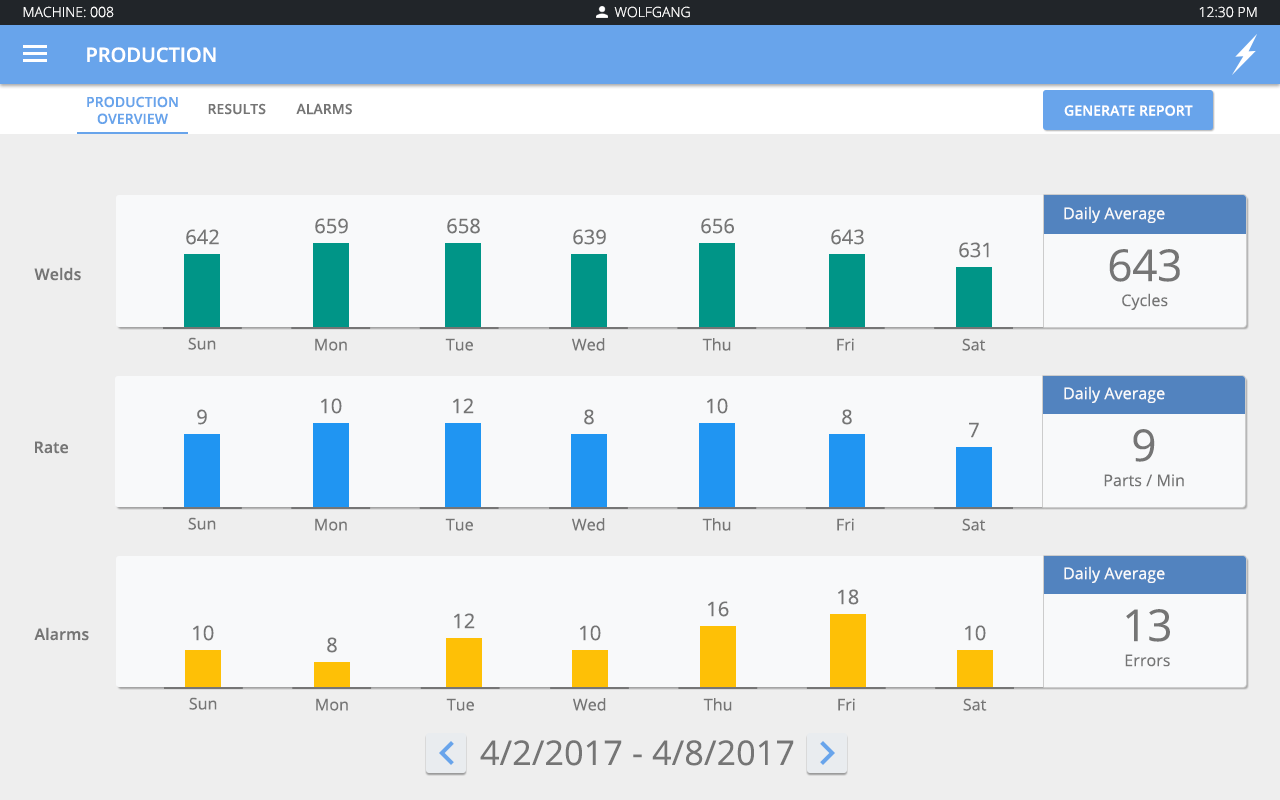
Task: Click Thursday's yellow Alarms bar
Action: point(717,657)
